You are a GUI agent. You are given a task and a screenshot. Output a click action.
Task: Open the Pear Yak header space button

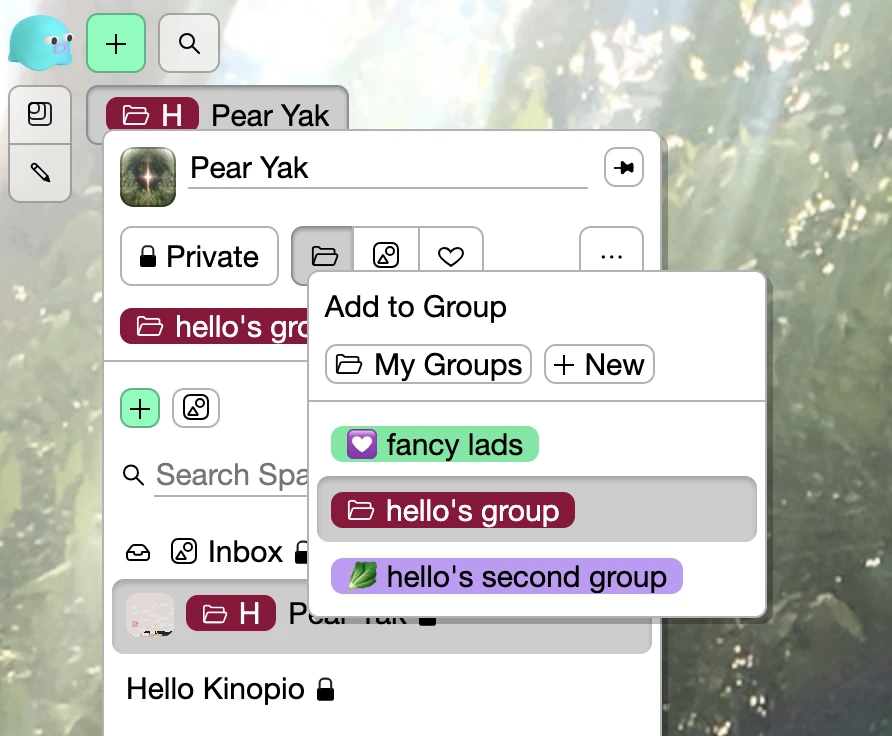click(218, 115)
